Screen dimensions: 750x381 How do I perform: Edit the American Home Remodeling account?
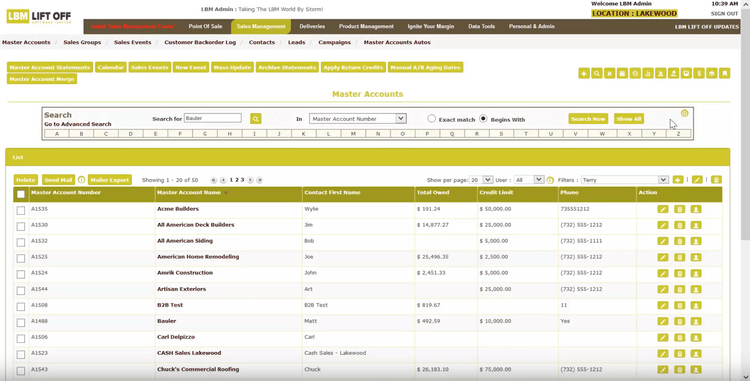662,257
